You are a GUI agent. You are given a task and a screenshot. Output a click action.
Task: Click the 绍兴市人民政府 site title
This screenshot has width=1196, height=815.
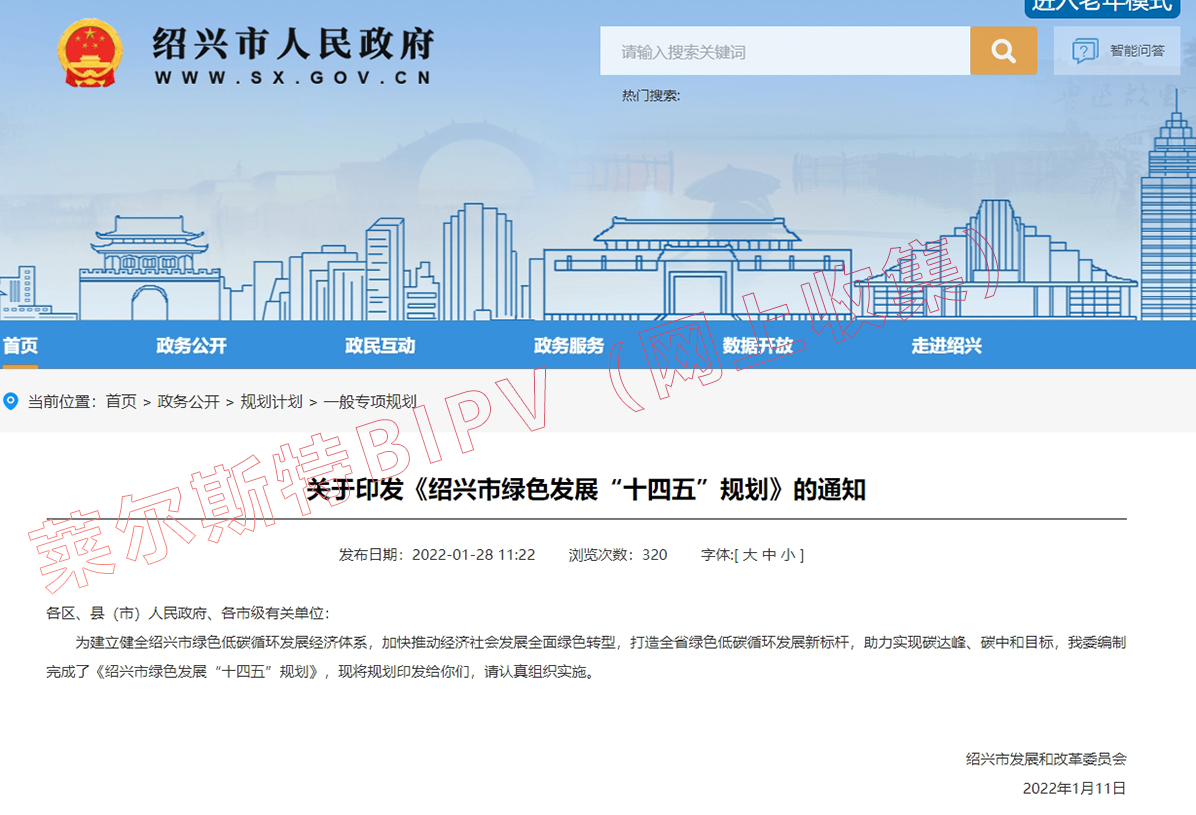point(294,43)
